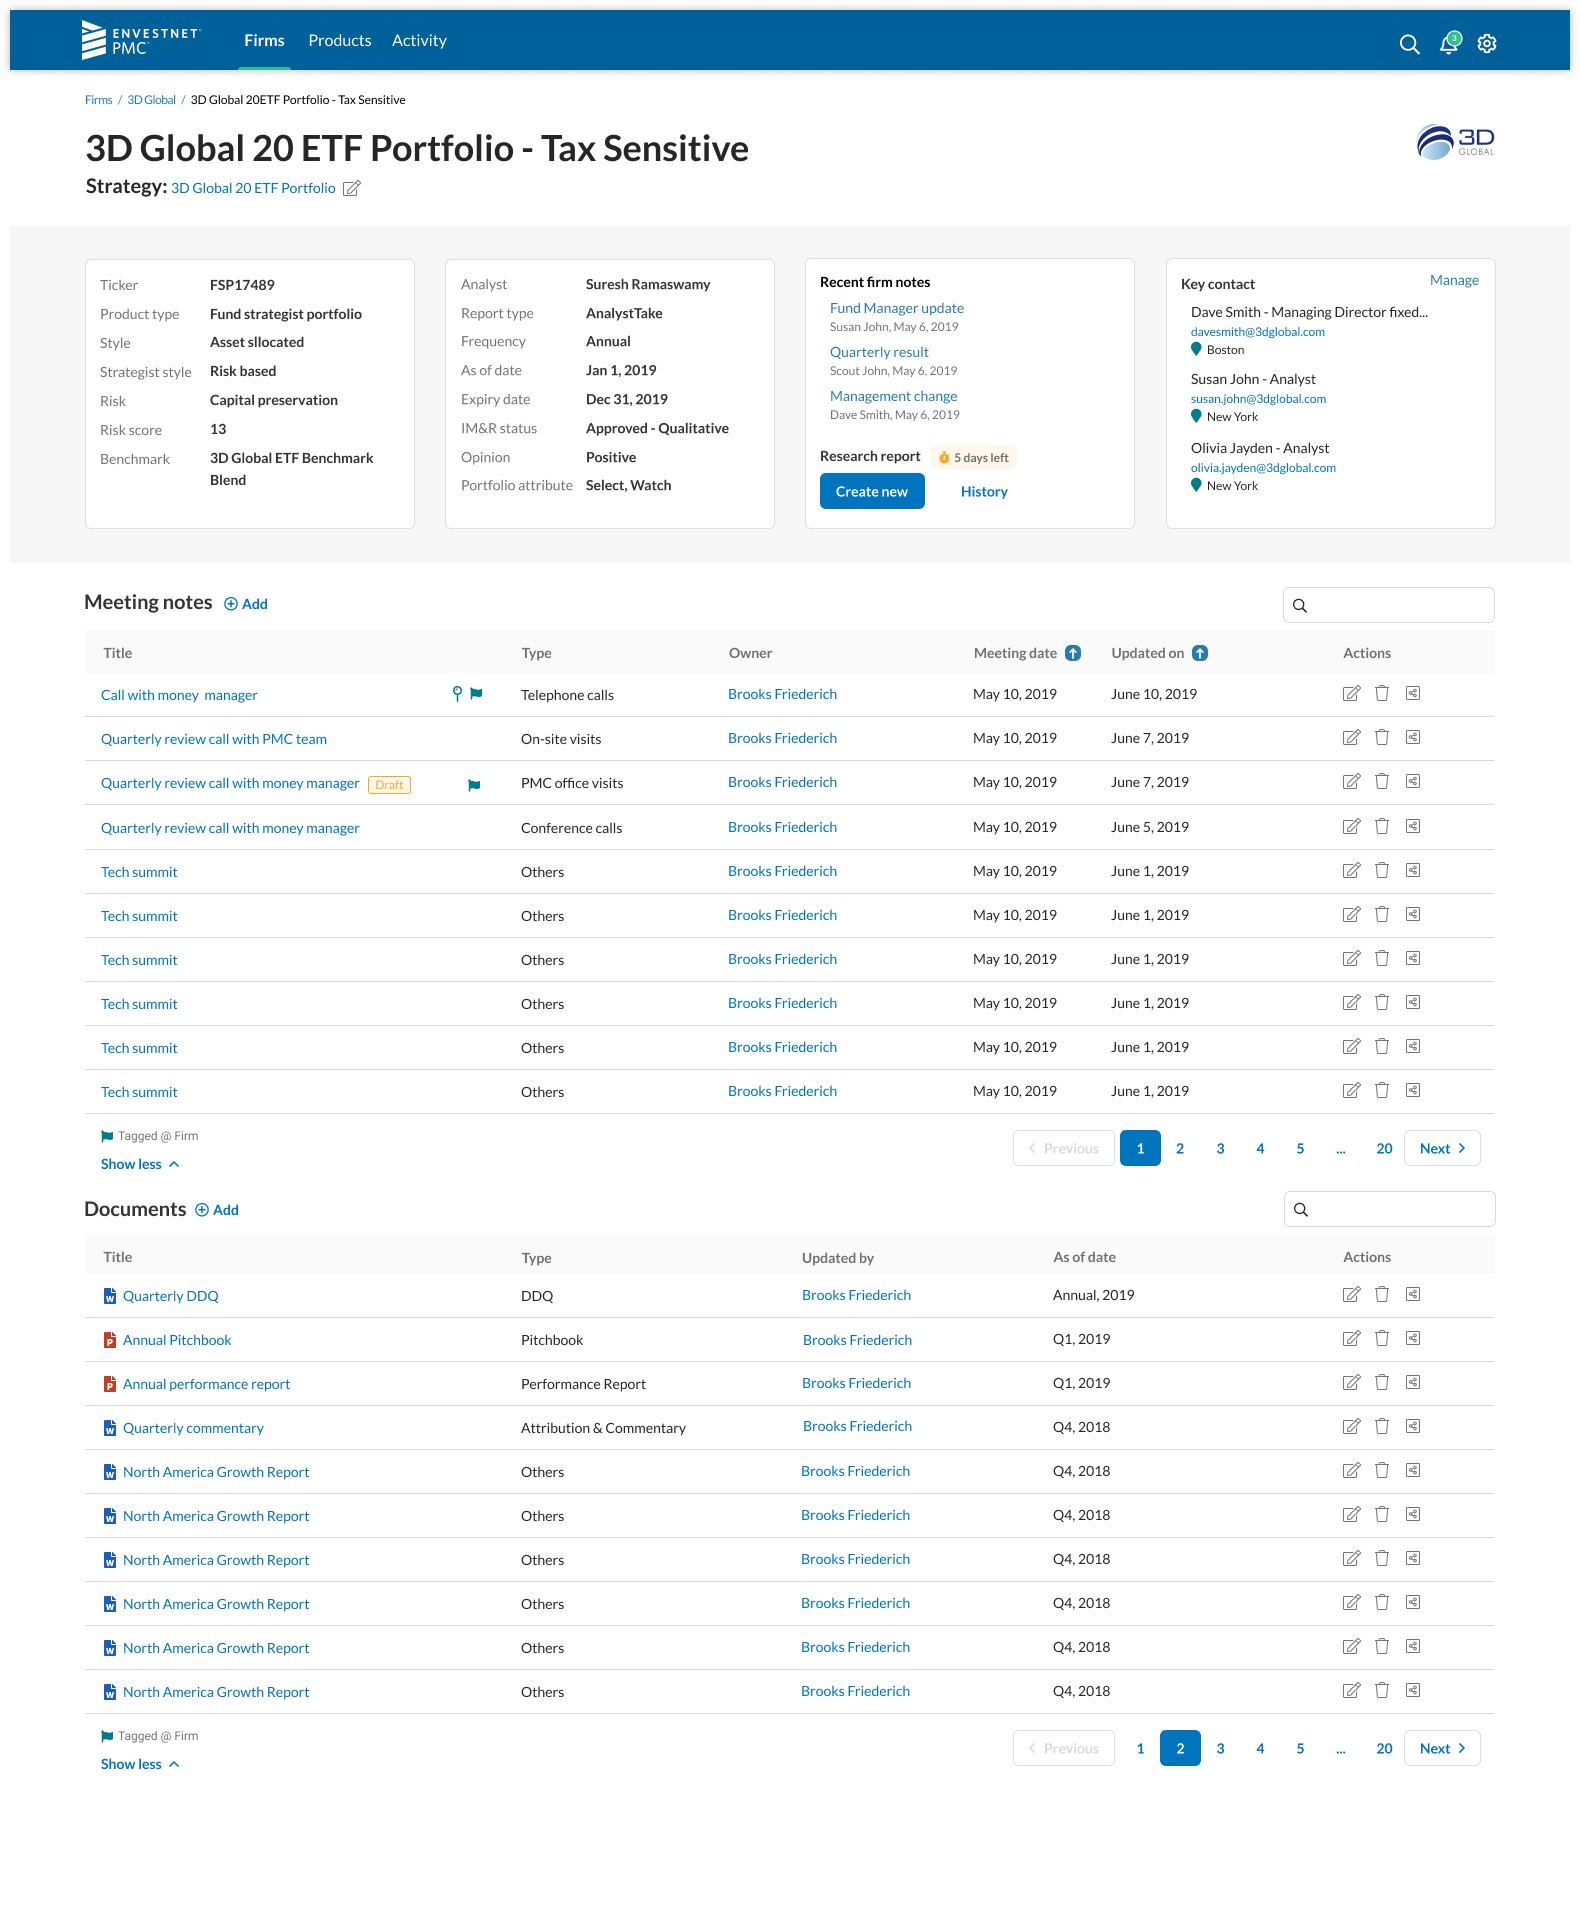This screenshot has height=1913, width=1580.
Task: Go to 3D Global in the breadcrumb
Action: pos(151,100)
